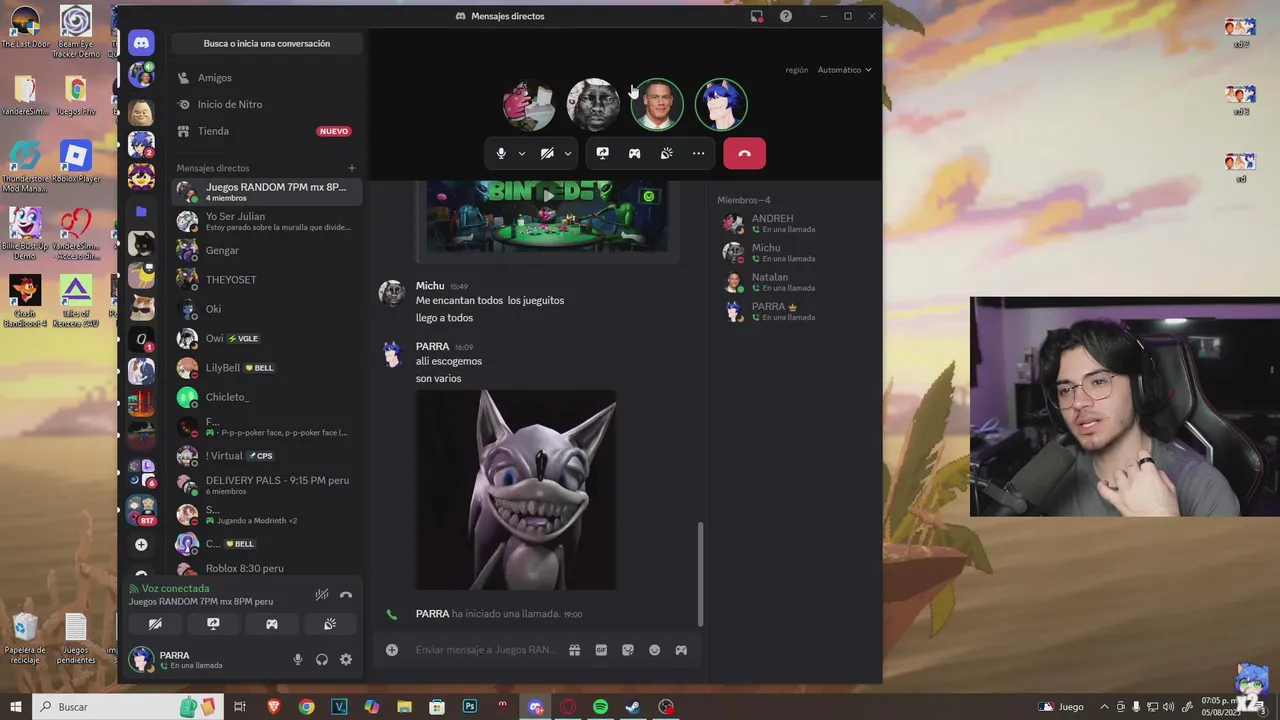This screenshot has height=720, width=1280.
Task: Open the Discord home button
Action: [141, 43]
